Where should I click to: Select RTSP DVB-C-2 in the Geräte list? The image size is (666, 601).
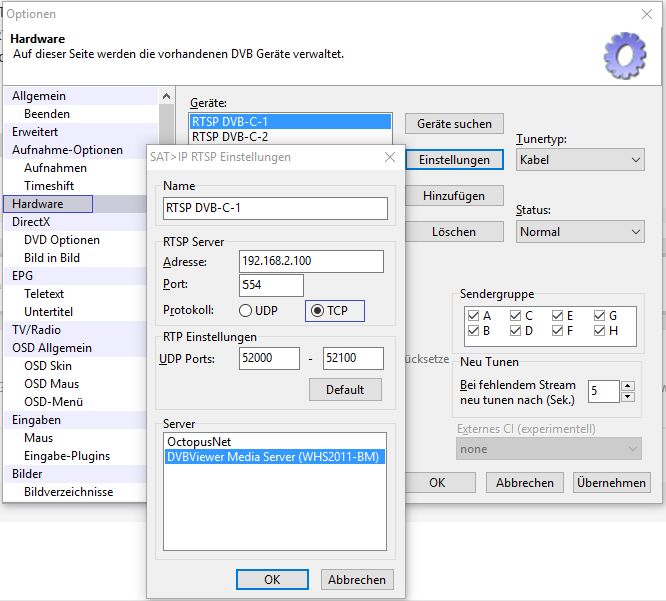(x=230, y=137)
